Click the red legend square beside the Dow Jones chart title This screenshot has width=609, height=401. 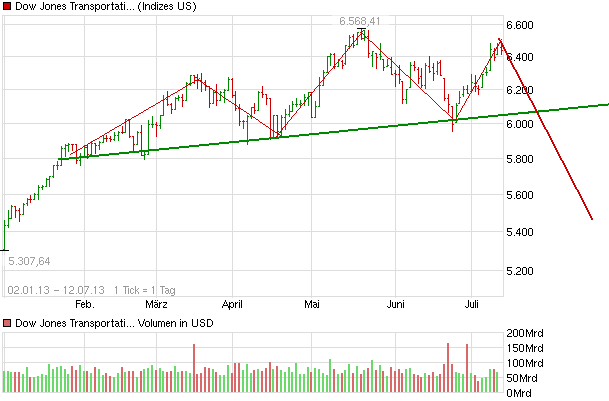pos(7,8)
